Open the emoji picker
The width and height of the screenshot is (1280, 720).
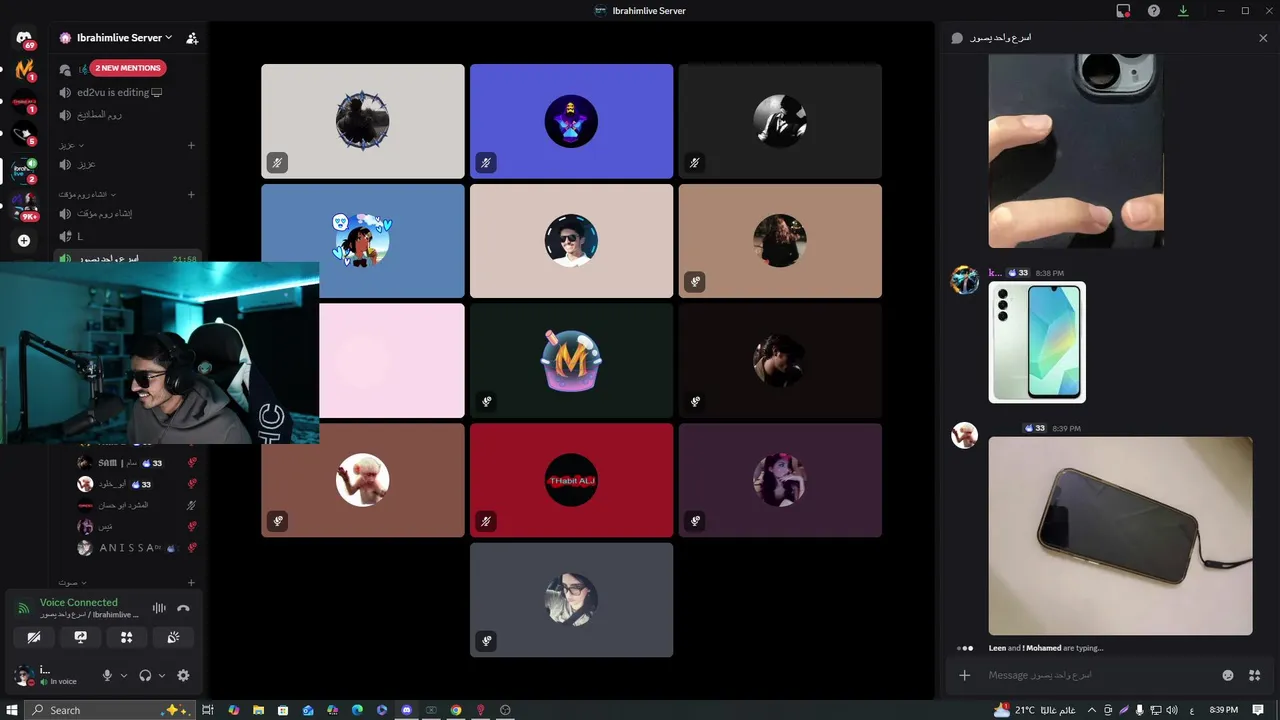tap(1227, 675)
